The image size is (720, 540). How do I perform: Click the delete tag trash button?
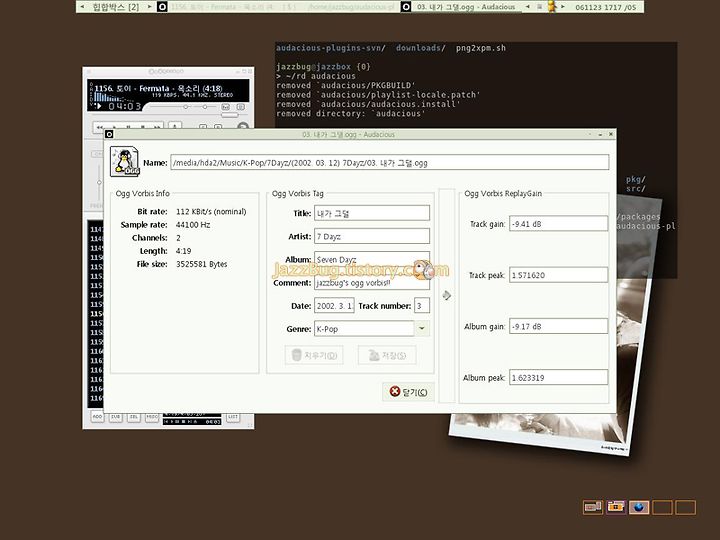[x=314, y=355]
